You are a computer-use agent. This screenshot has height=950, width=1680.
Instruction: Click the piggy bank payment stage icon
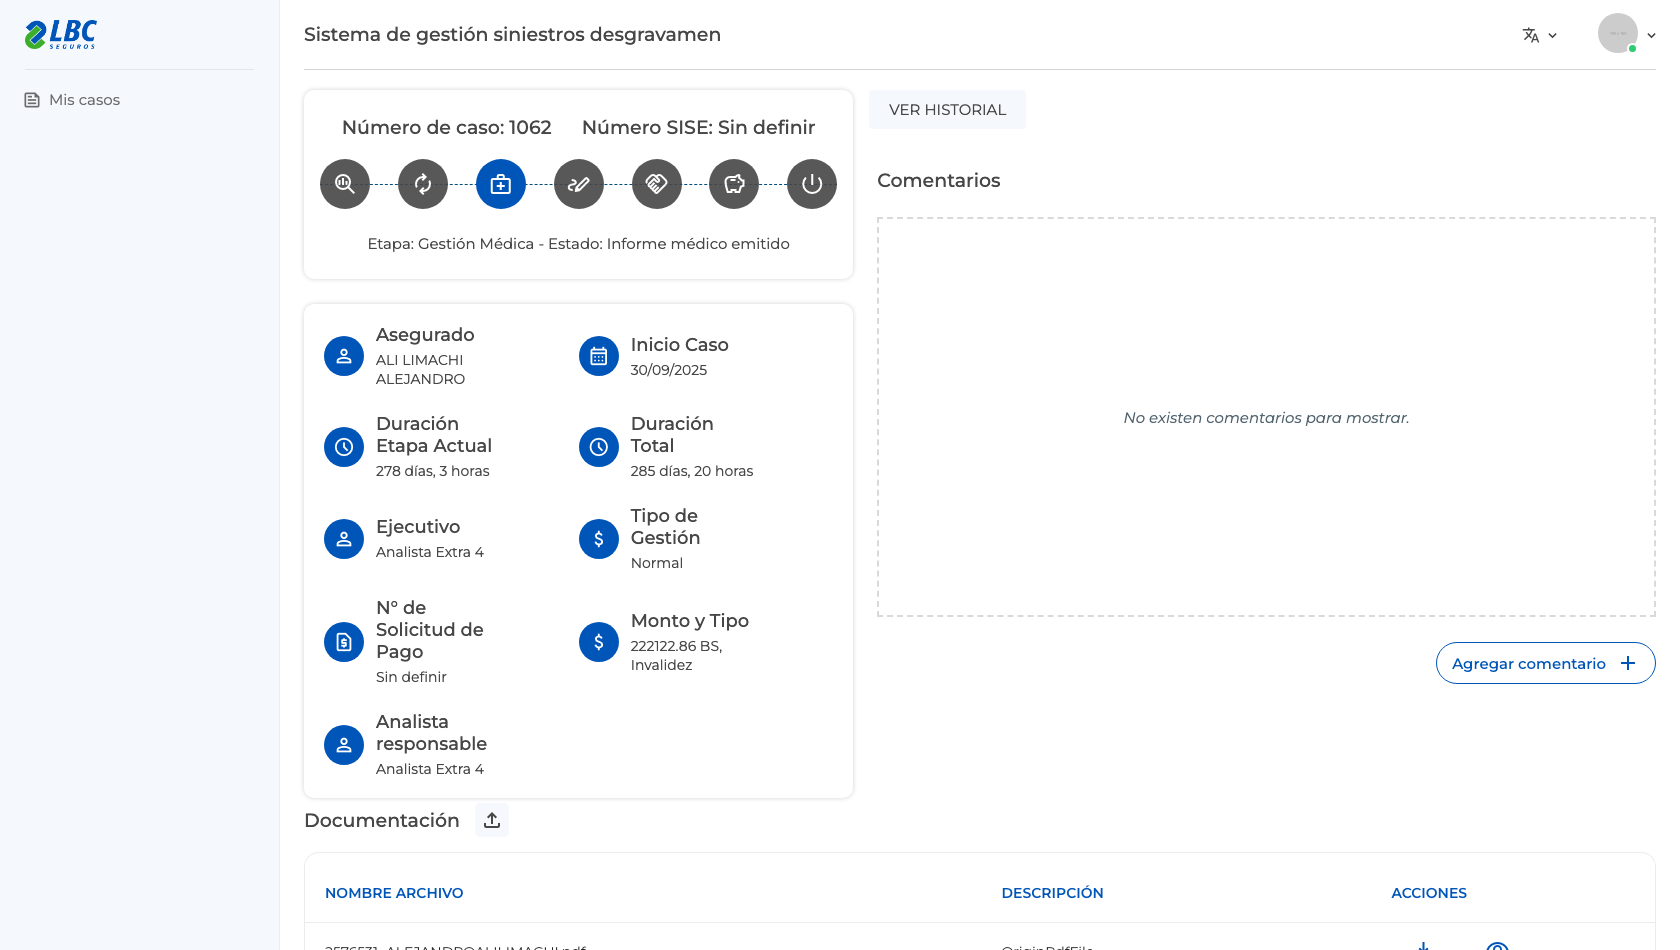click(x=734, y=184)
